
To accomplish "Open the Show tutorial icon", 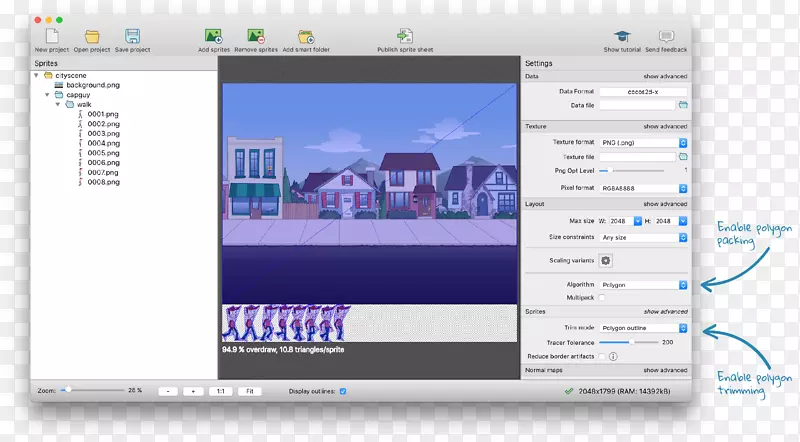I will 623,37.
